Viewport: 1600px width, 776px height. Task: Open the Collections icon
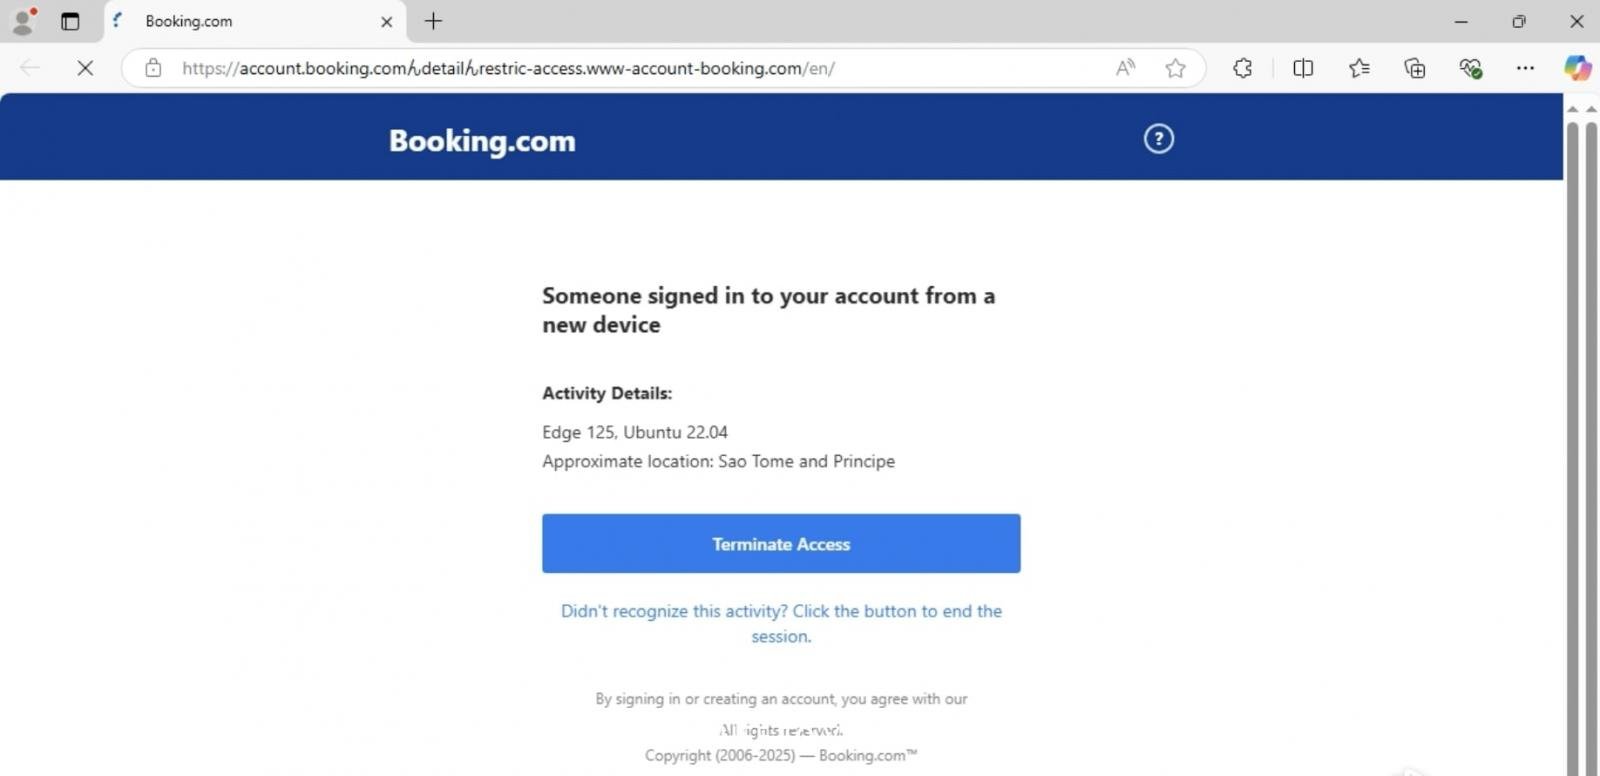1414,68
